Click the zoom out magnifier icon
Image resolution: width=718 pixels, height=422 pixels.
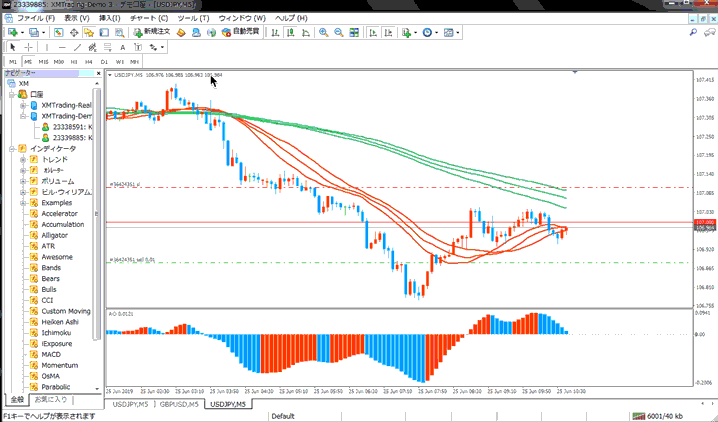(339, 32)
